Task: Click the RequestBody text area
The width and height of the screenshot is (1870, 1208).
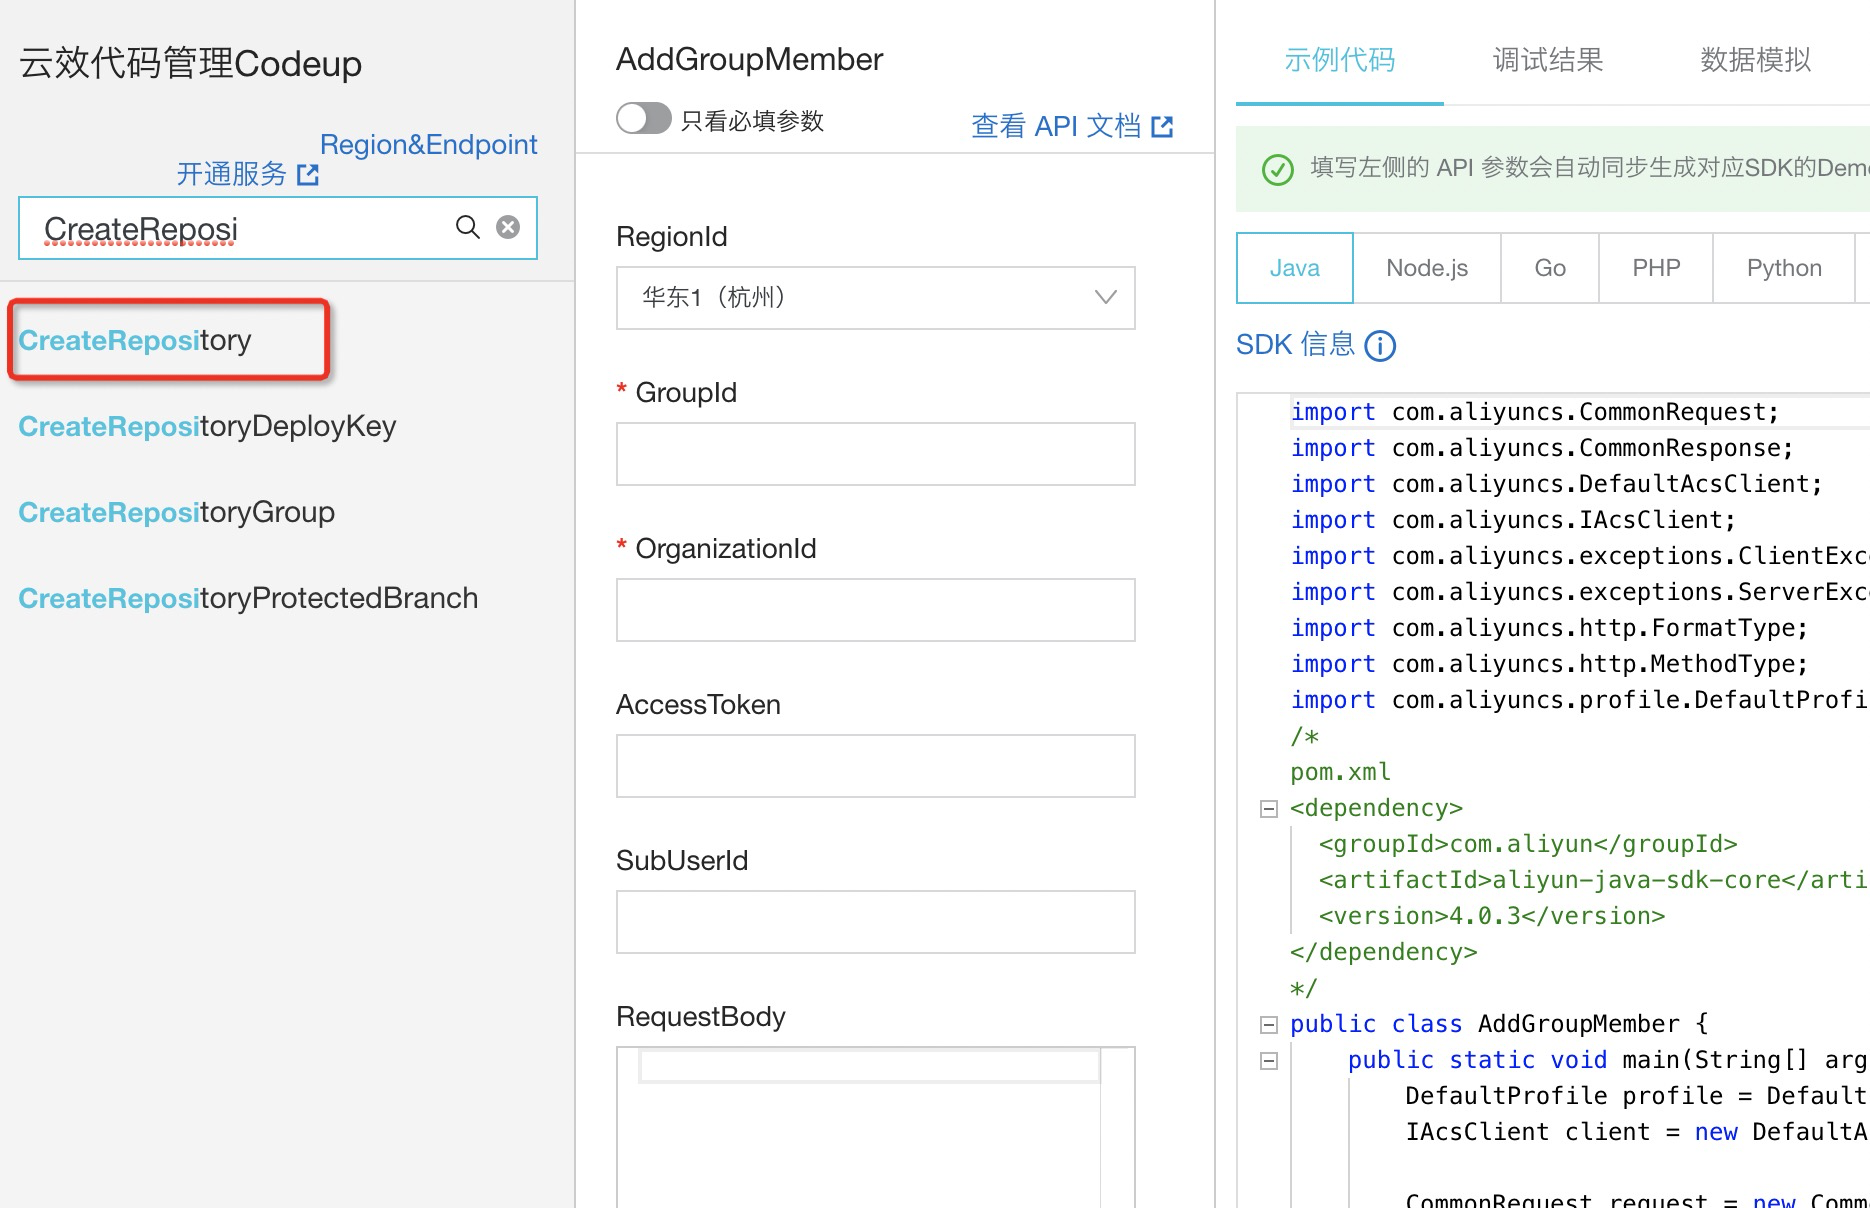Action: pyautogui.click(x=876, y=1128)
